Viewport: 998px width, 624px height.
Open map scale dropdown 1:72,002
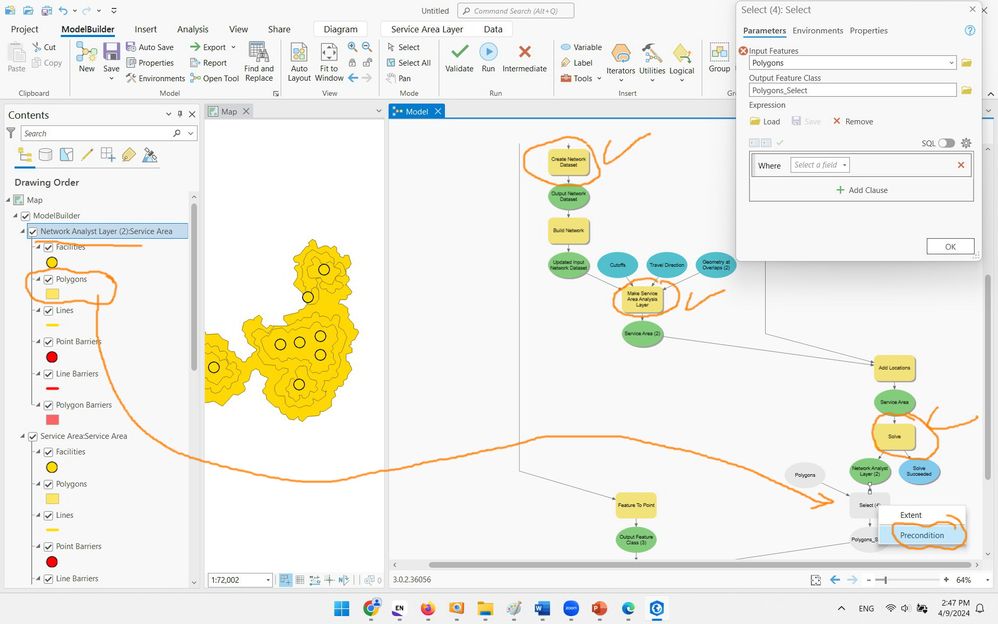tap(268, 580)
